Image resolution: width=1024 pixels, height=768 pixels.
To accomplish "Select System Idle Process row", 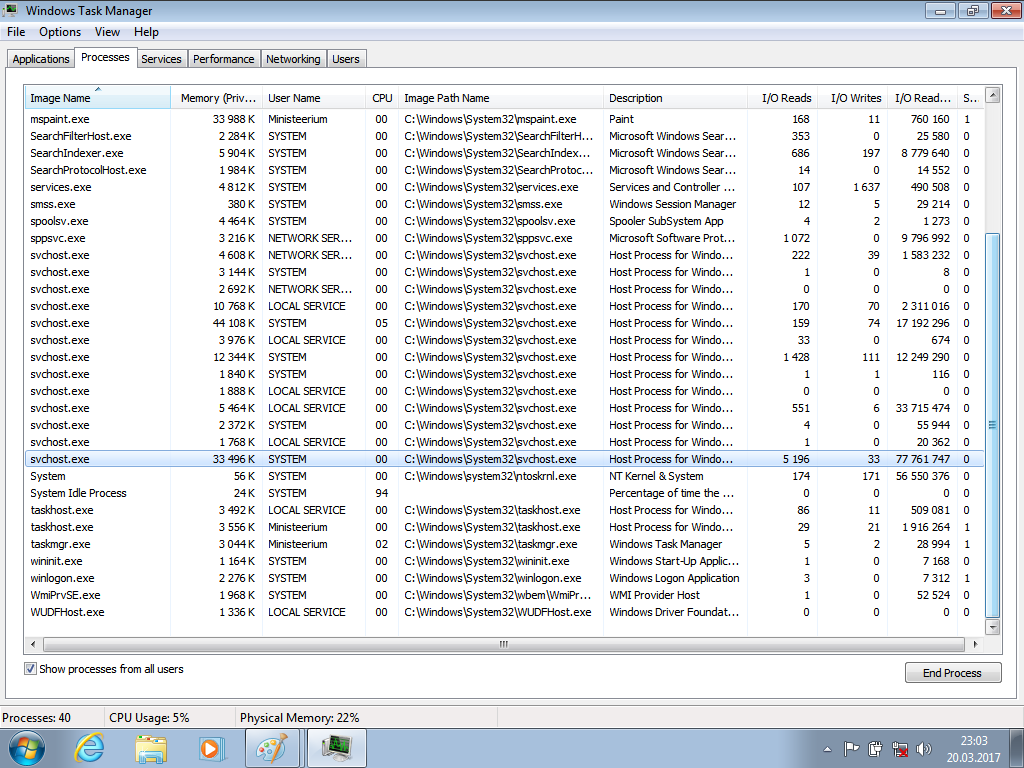I will pos(504,493).
